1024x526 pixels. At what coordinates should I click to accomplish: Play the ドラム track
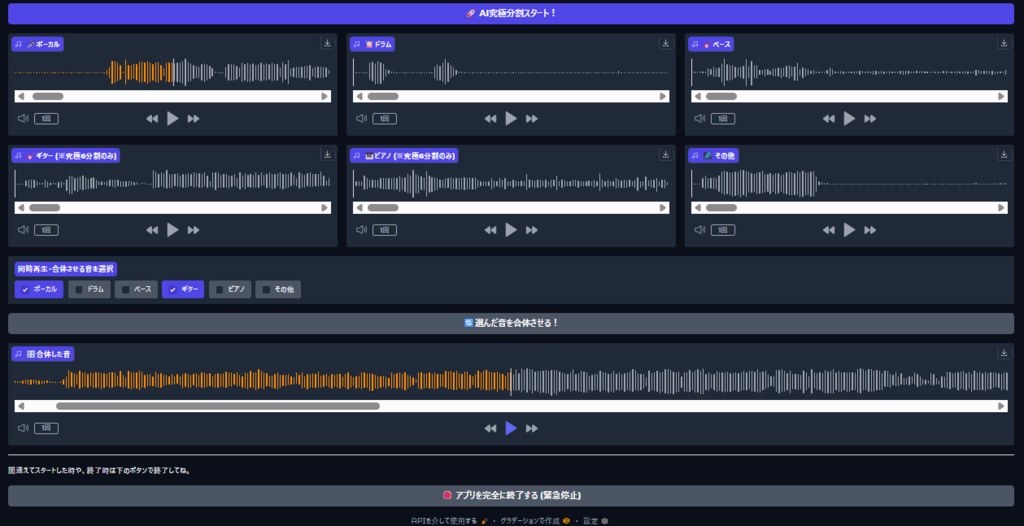click(x=511, y=118)
